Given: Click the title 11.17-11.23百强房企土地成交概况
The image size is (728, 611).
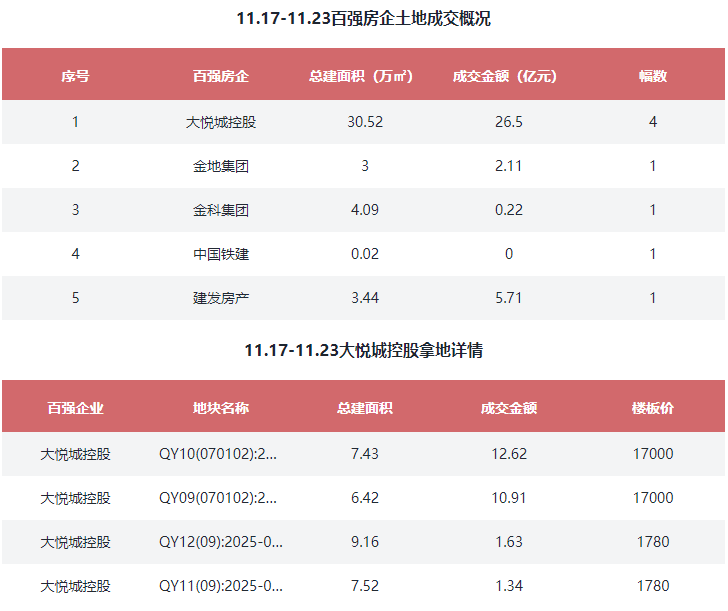Looking at the screenshot, I should [364, 19].
